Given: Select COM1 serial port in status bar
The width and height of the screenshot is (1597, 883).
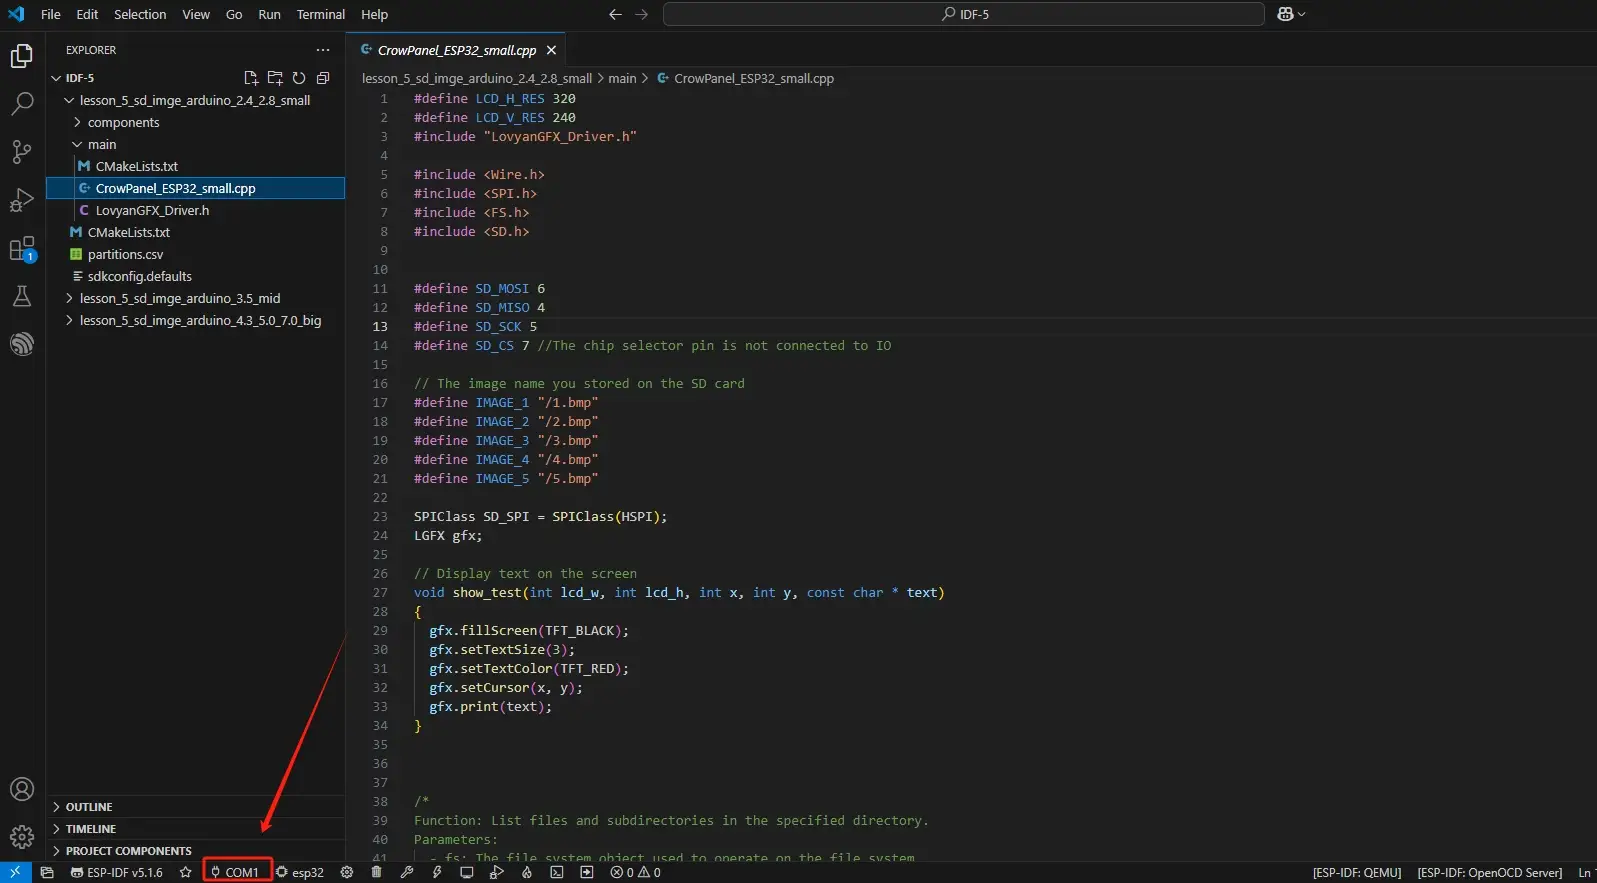Looking at the screenshot, I should coord(237,872).
